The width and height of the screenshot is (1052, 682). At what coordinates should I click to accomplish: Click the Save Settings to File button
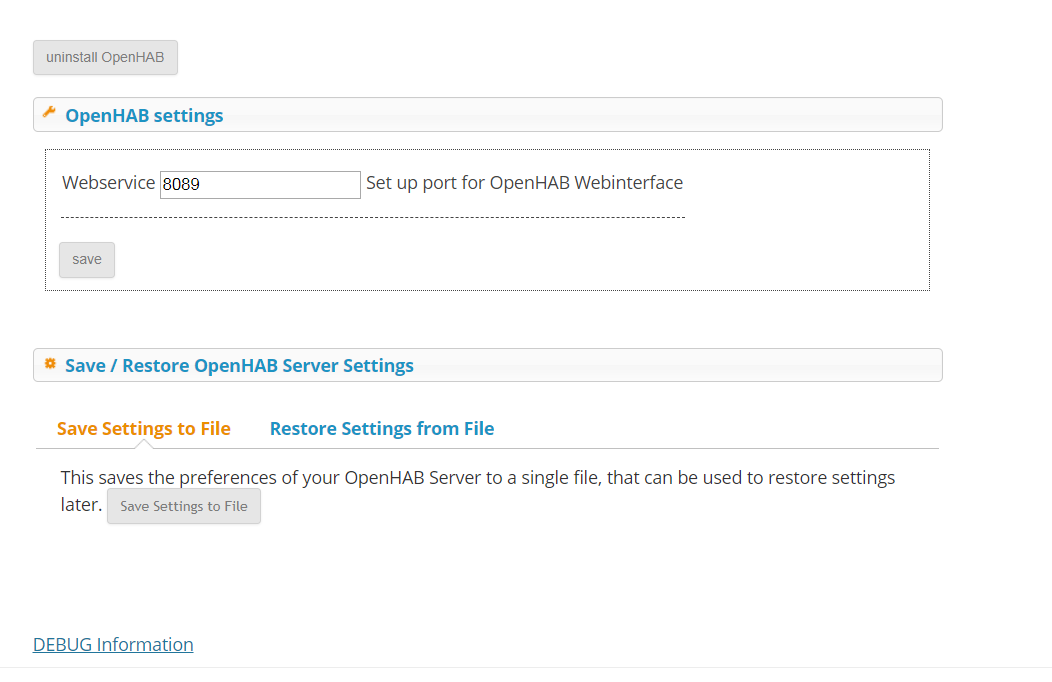(x=184, y=506)
